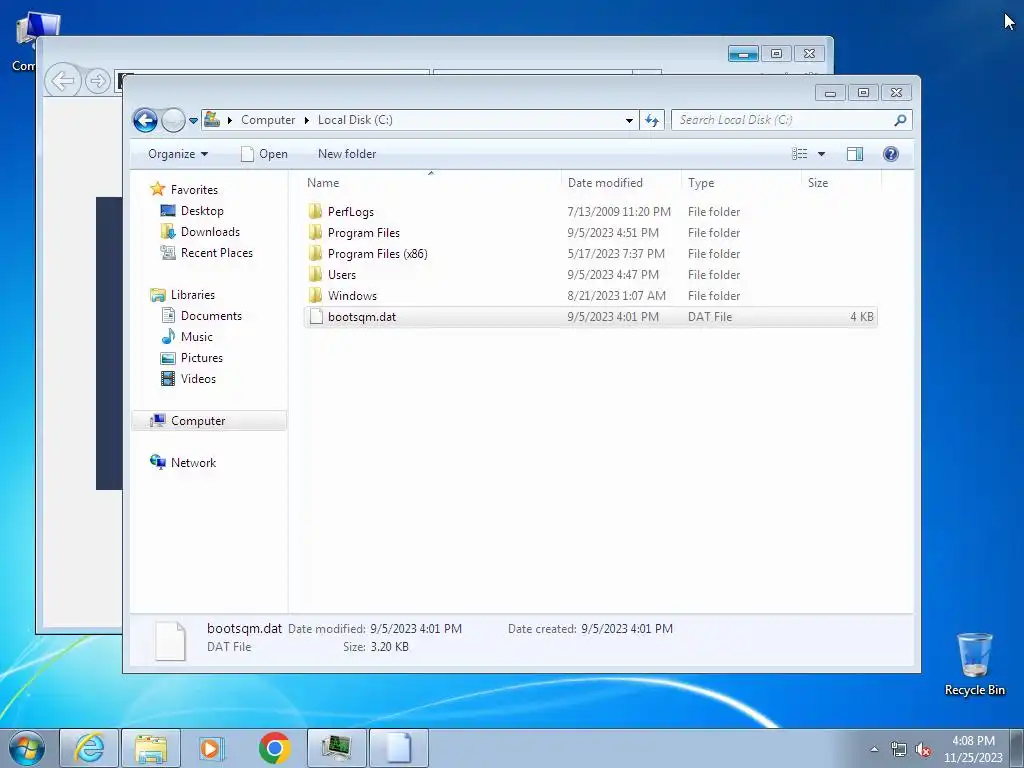Select the Program Files folder icon
The width and height of the screenshot is (1024, 768).
(315, 232)
